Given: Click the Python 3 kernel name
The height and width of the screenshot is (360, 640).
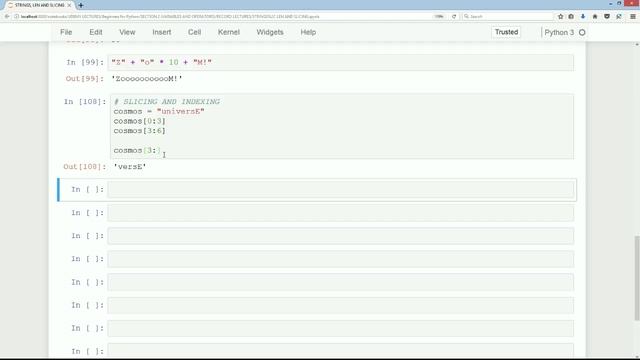Looking at the screenshot, I should click(x=559, y=32).
